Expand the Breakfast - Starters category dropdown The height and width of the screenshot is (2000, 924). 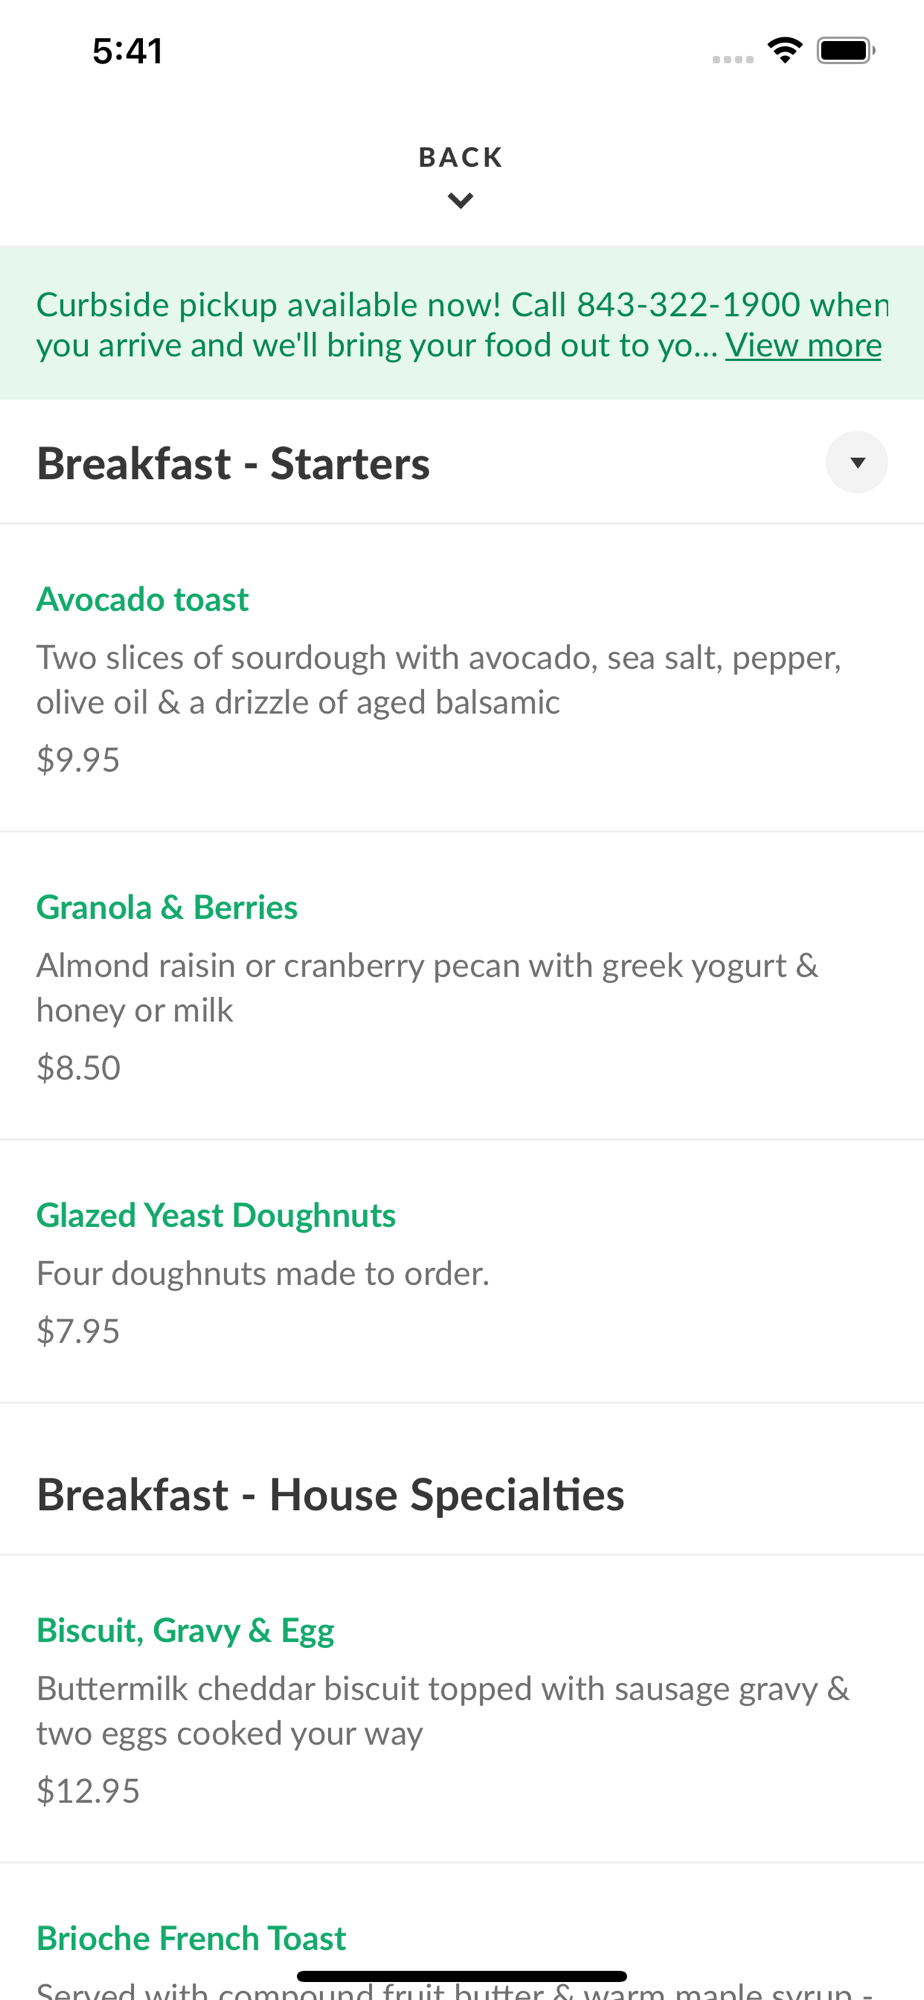pos(856,462)
